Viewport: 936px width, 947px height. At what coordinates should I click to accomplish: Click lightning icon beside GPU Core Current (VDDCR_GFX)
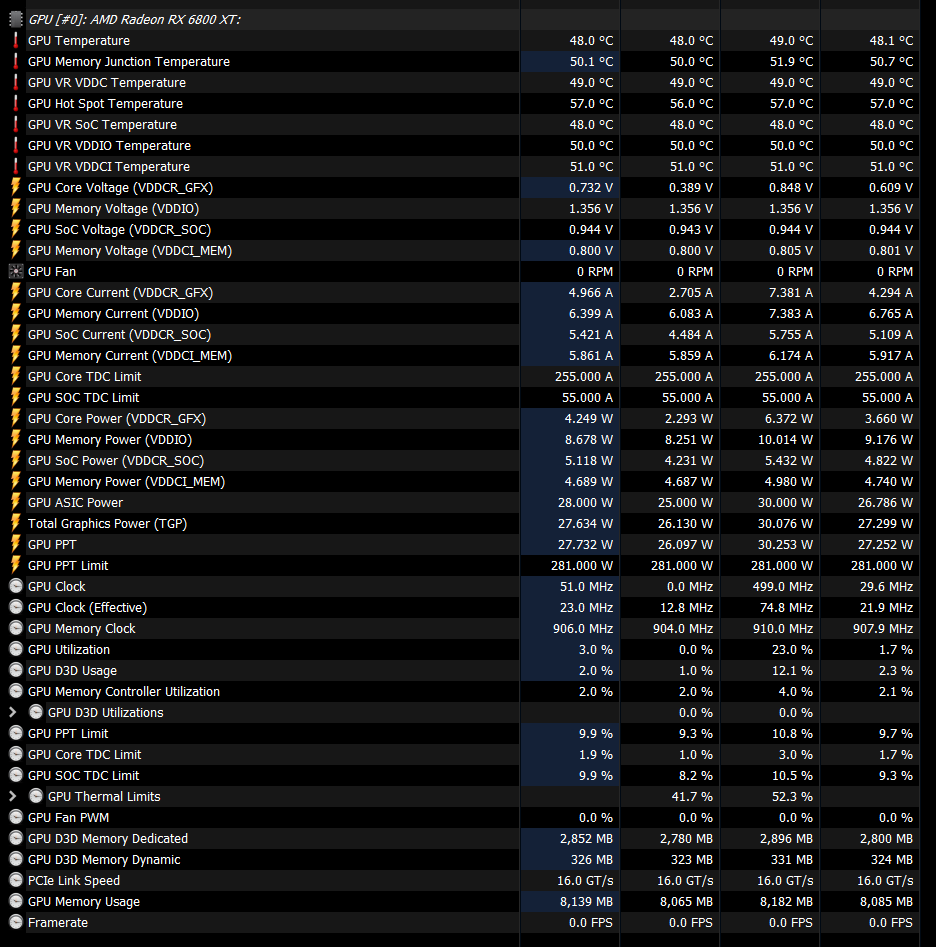click(x=16, y=292)
